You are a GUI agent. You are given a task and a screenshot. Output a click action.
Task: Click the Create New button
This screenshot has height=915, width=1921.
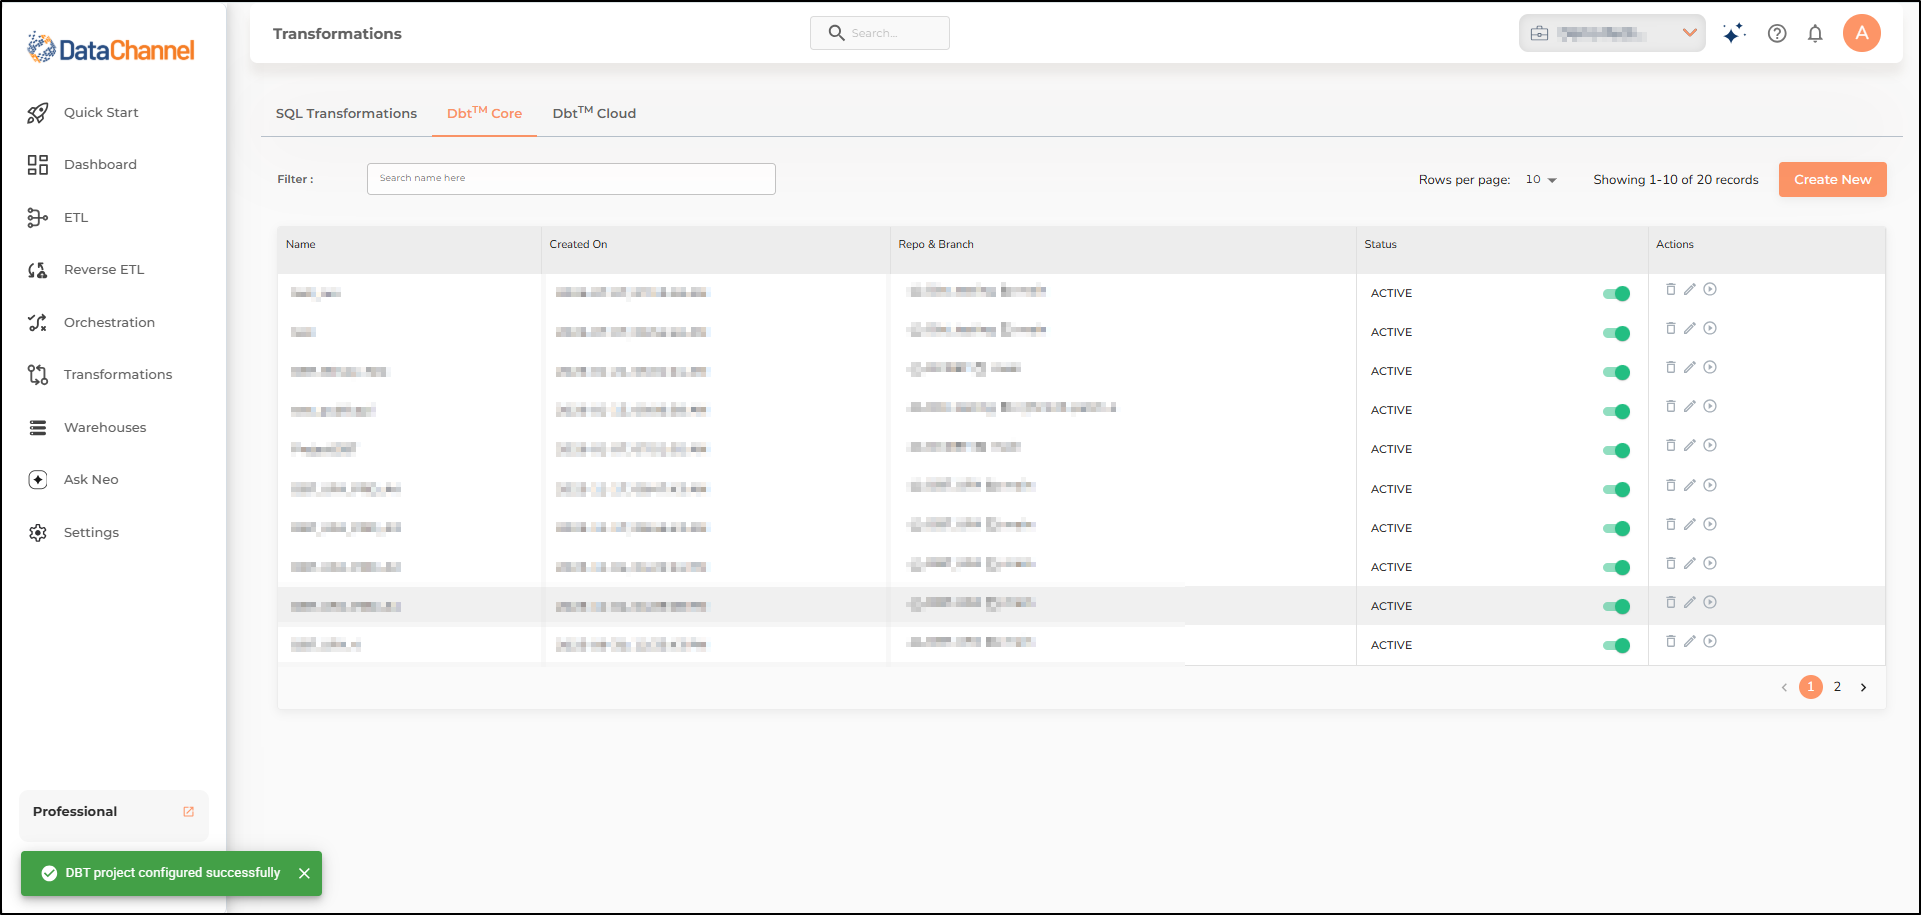click(1832, 180)
